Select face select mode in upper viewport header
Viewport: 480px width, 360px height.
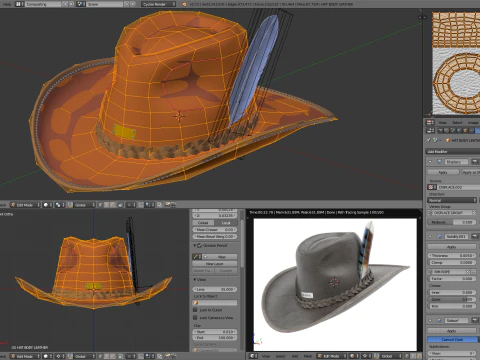coord(113,205)
